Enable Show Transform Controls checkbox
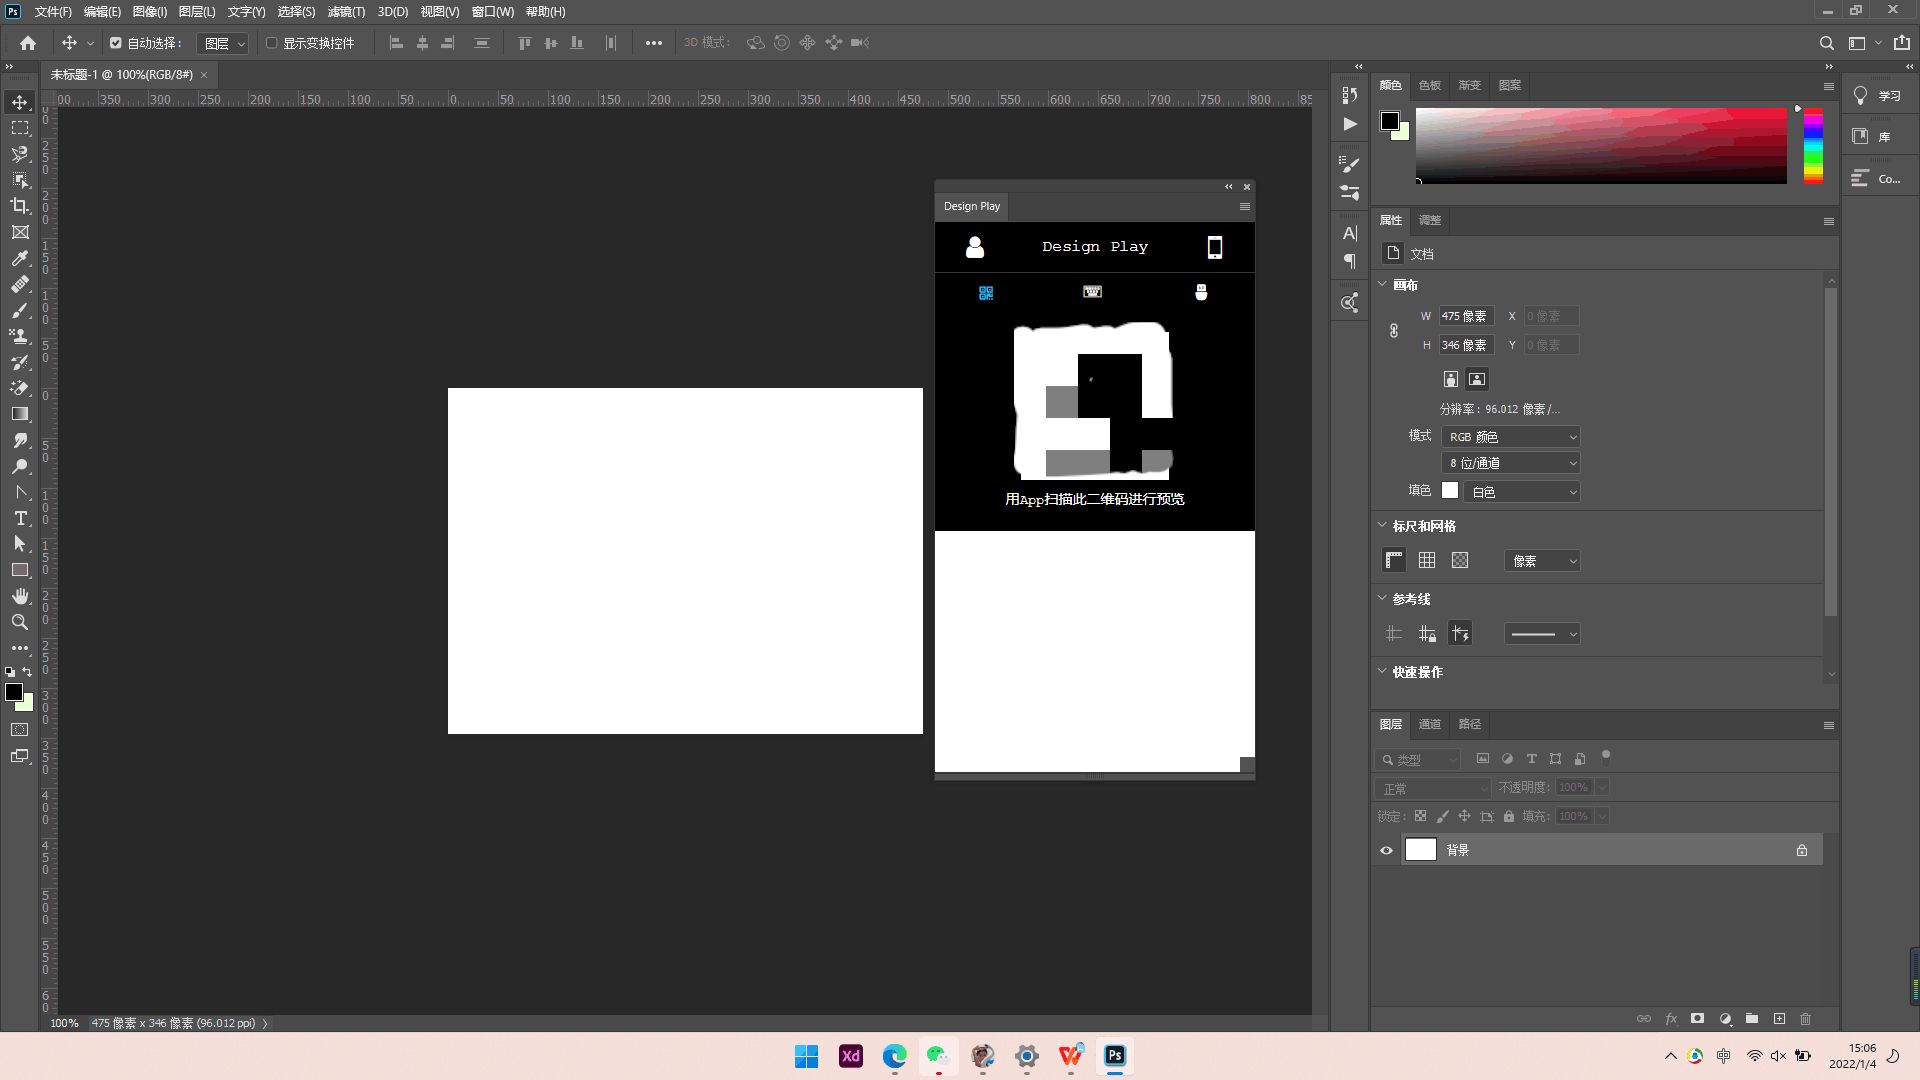1920x1080 pixels. [x=271, y=43]
